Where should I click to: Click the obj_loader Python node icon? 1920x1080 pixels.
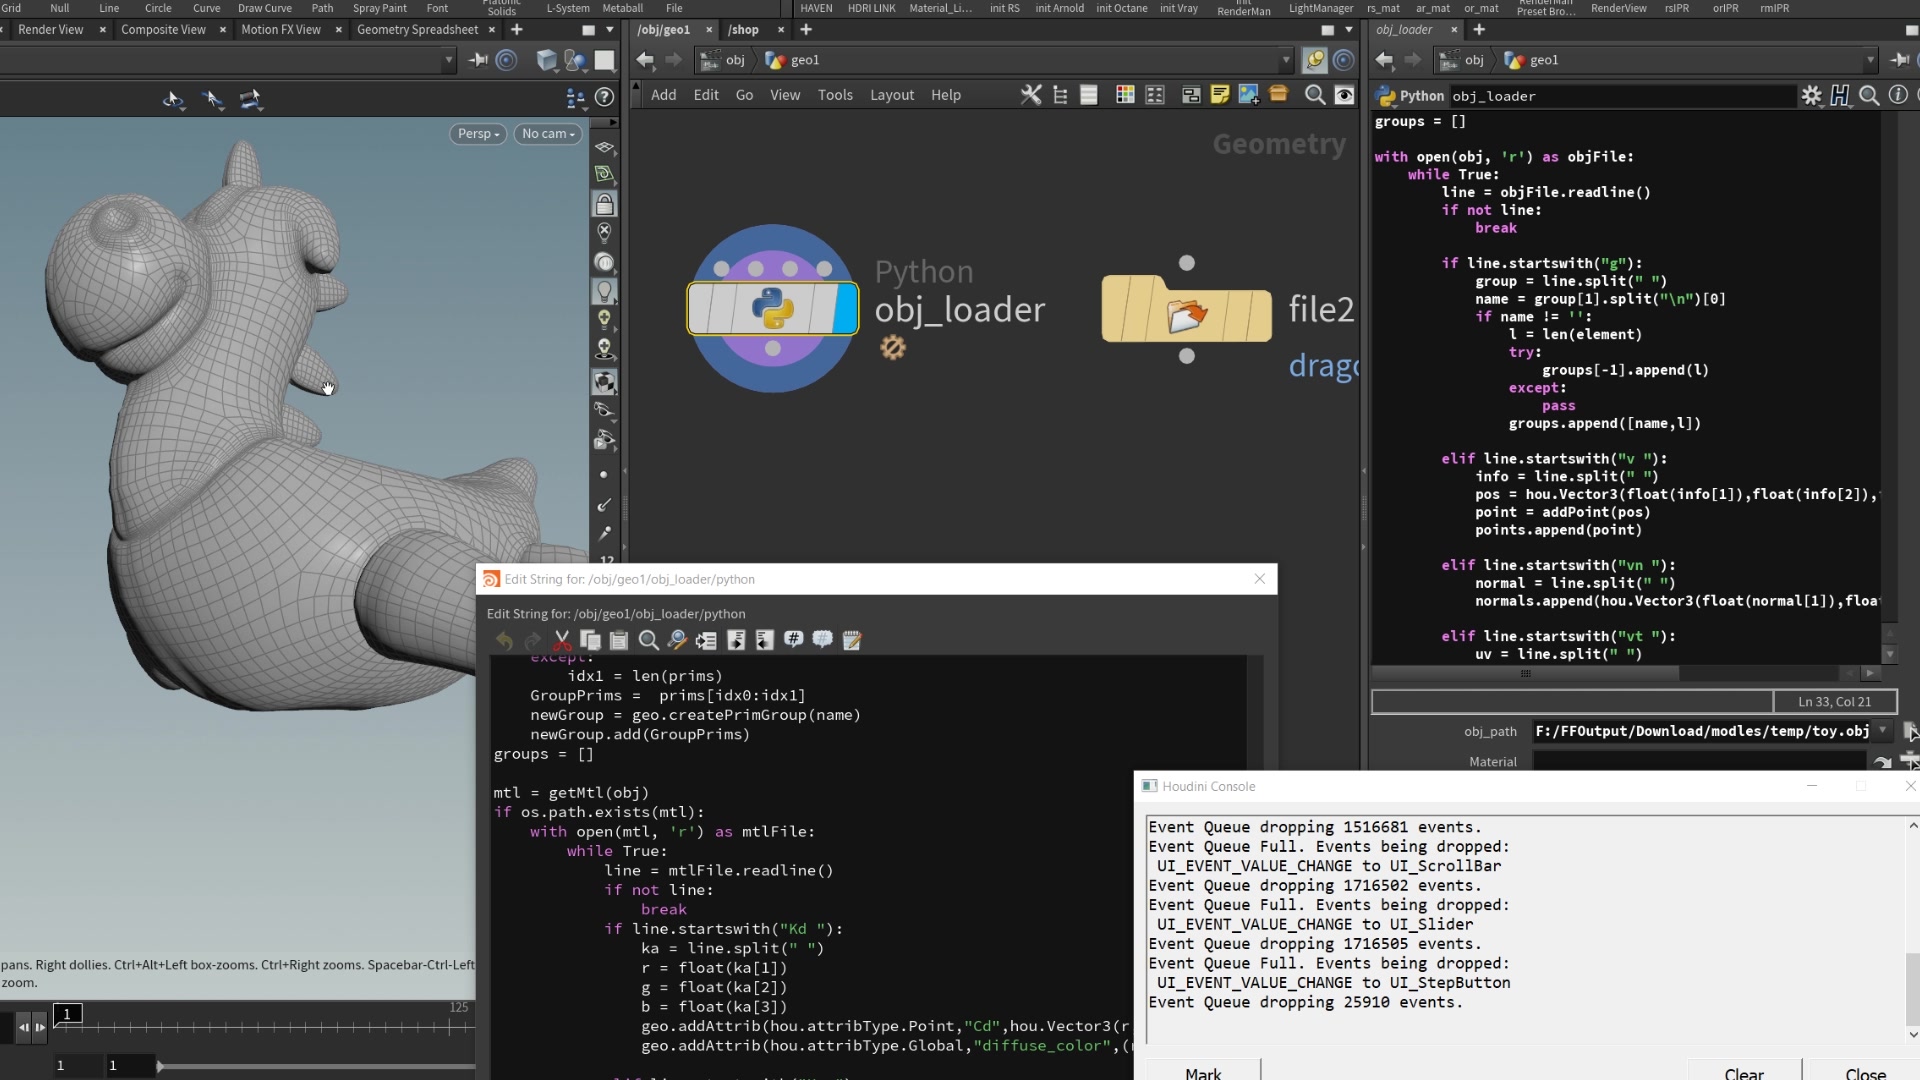tap(772, 308)
